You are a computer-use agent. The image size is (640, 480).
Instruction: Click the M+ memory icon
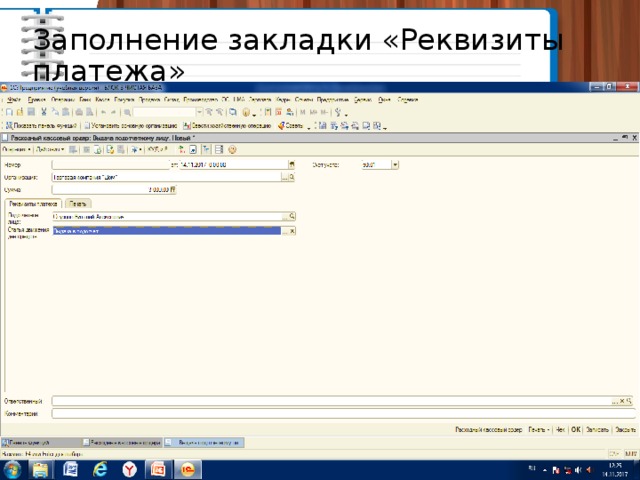[313, 112]
